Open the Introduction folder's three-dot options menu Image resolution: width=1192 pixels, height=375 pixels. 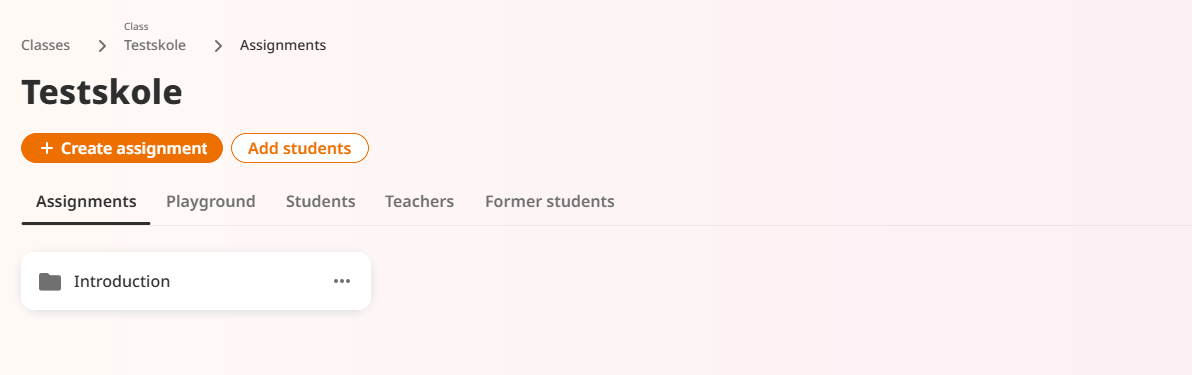click(342, 281)
